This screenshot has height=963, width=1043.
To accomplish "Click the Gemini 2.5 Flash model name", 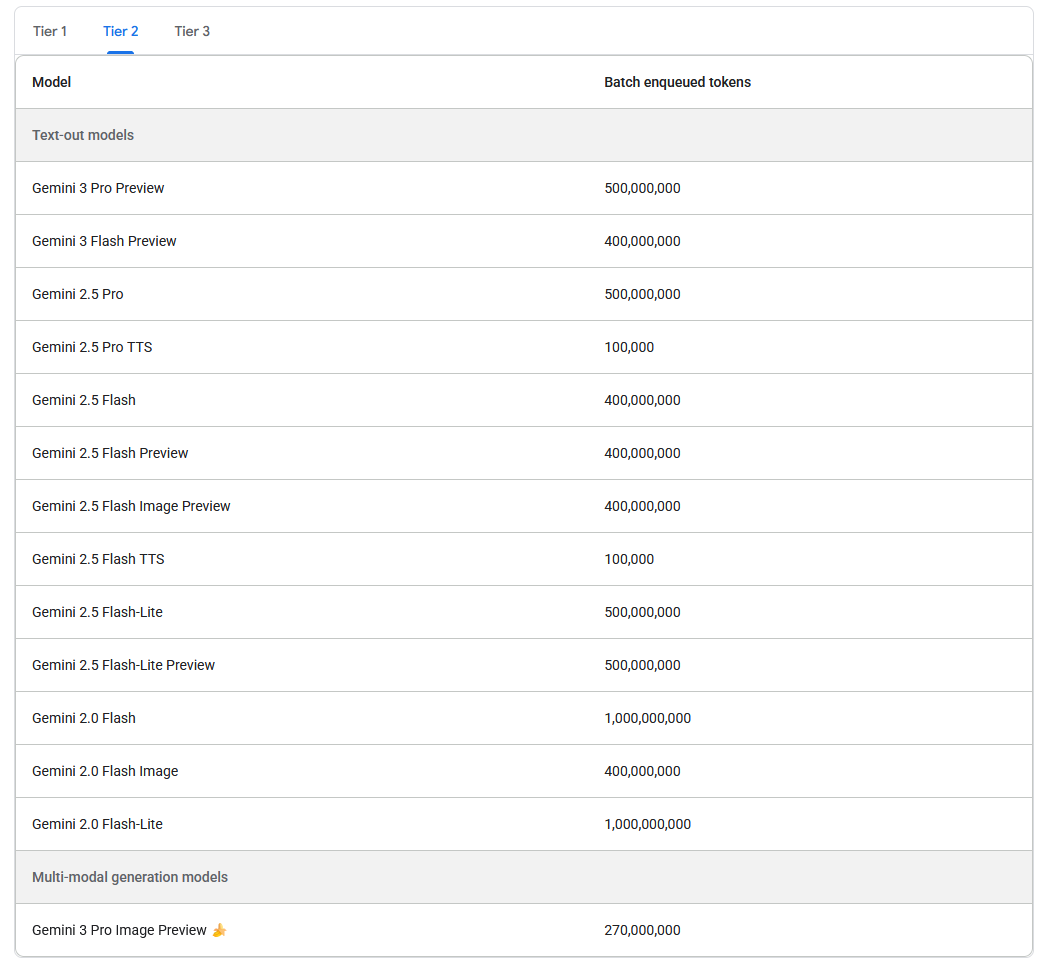I will 84,400.
